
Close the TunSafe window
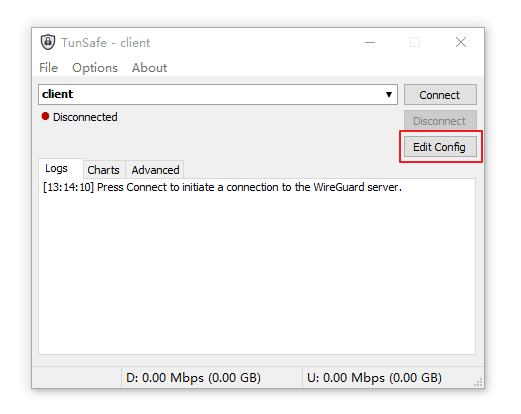461,42
